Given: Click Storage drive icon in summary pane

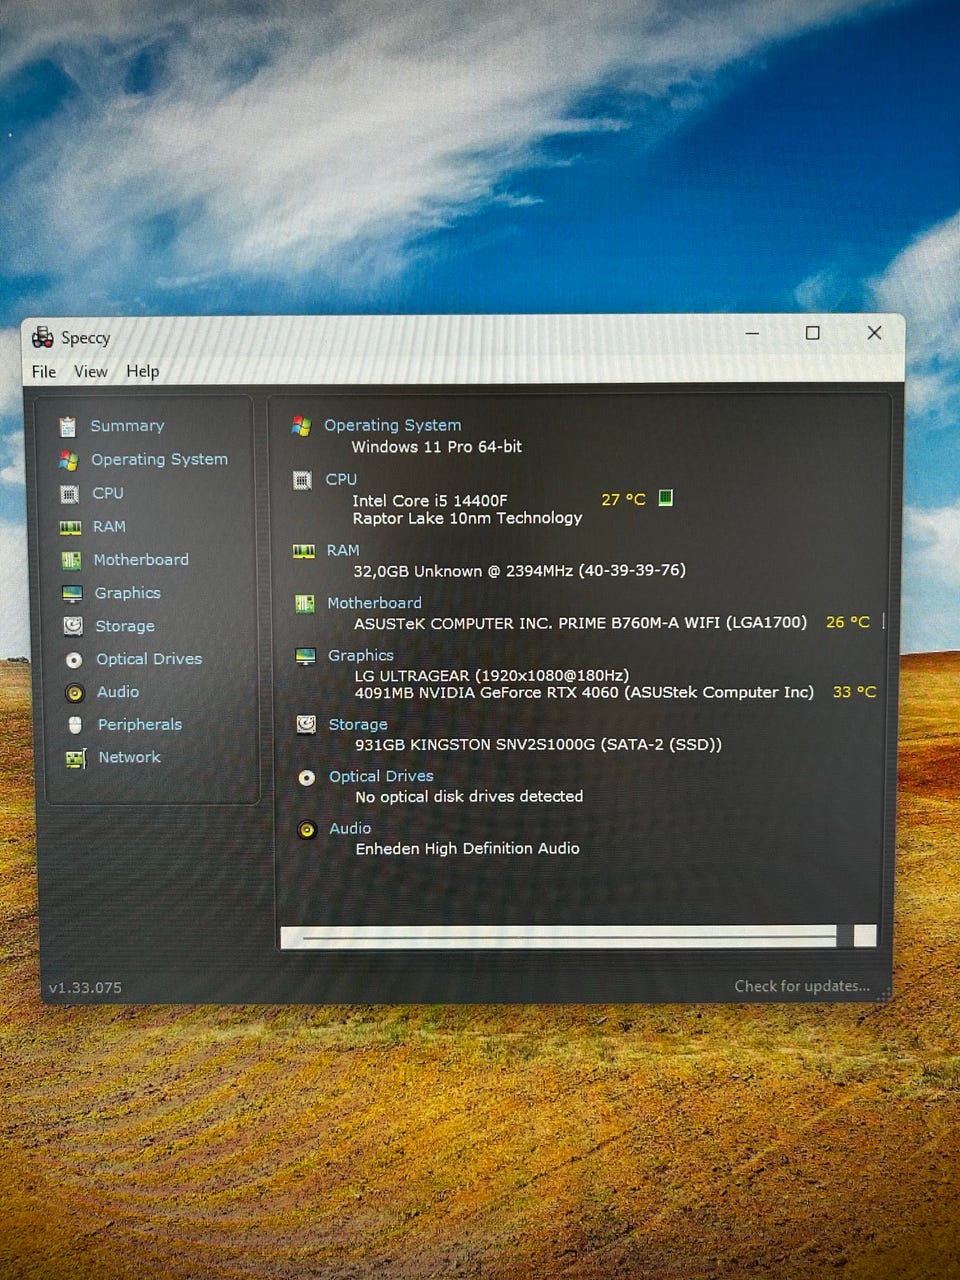Looking at the screenshot, I should tap(306, 725).
